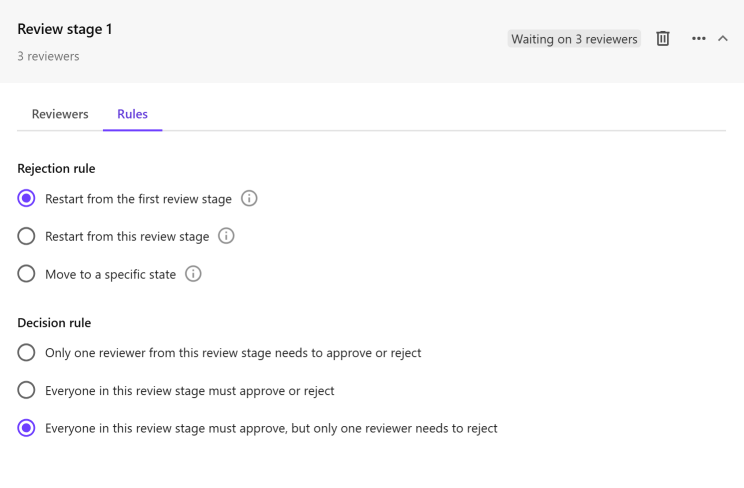Click the 3 reviewers subtitle text
This screenshot has height=488, width=744.
pos(48,56)
